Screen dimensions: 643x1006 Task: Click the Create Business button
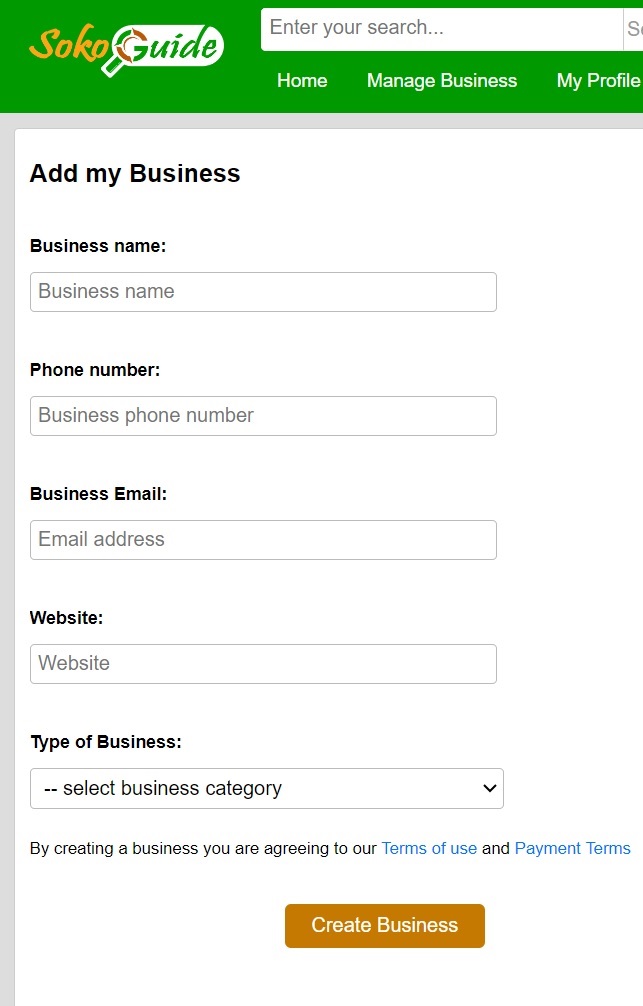pos(385,925)
